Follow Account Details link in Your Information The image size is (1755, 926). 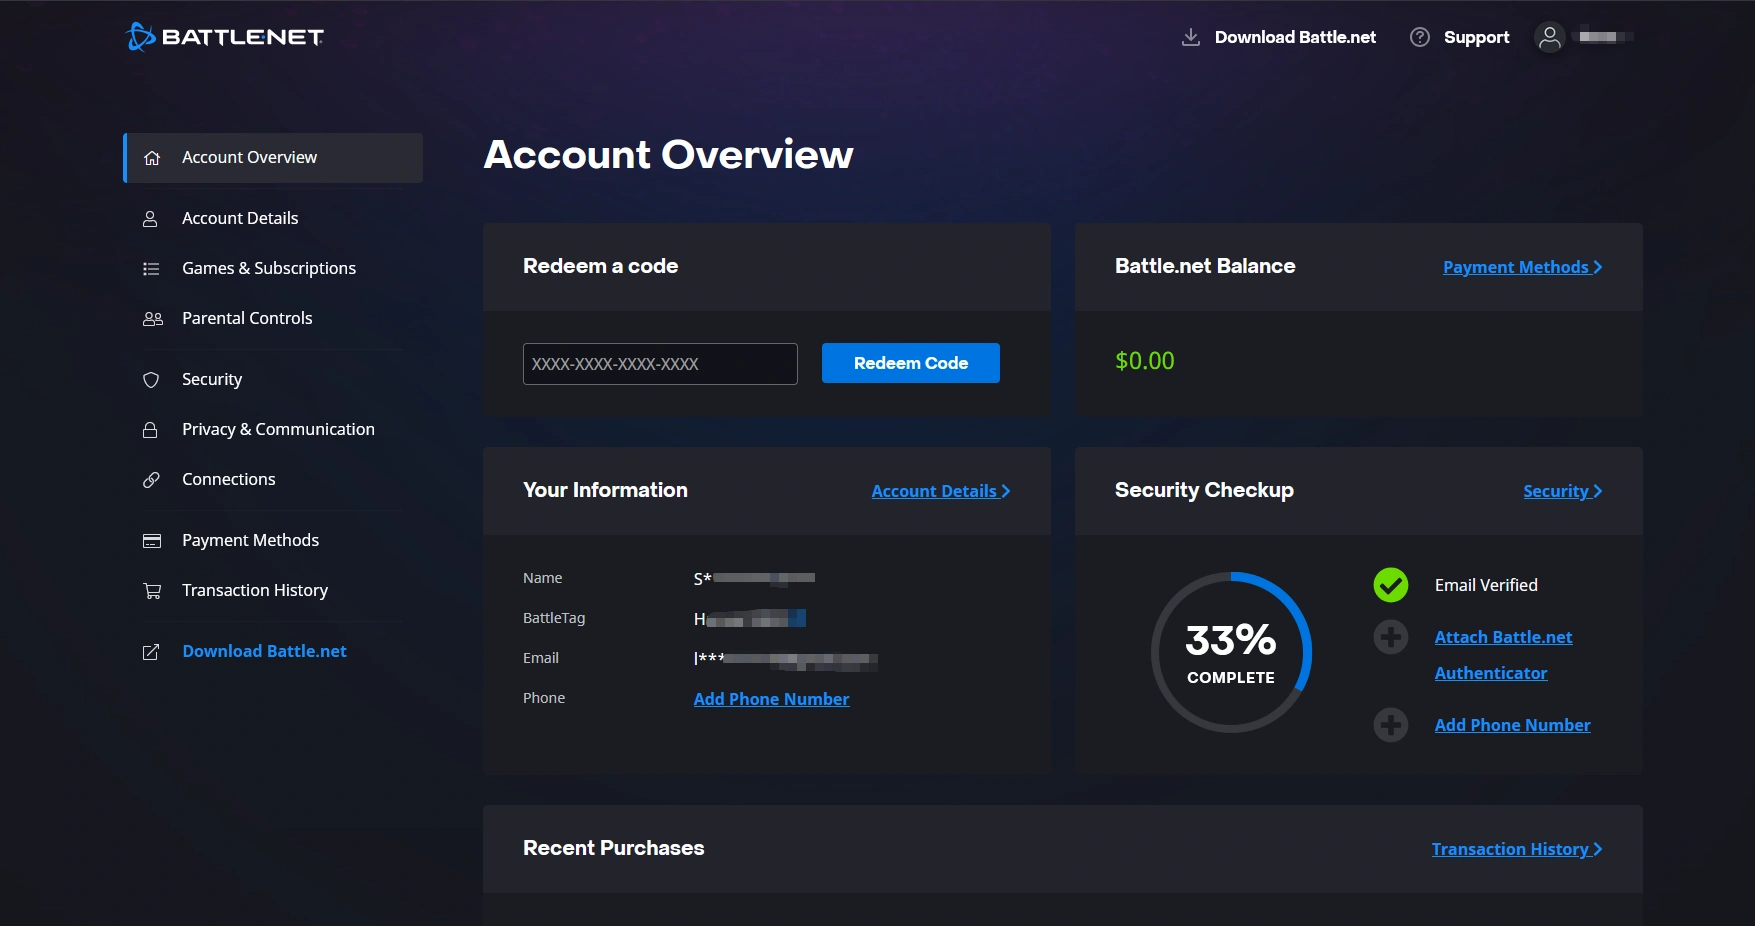pos(941,491)
